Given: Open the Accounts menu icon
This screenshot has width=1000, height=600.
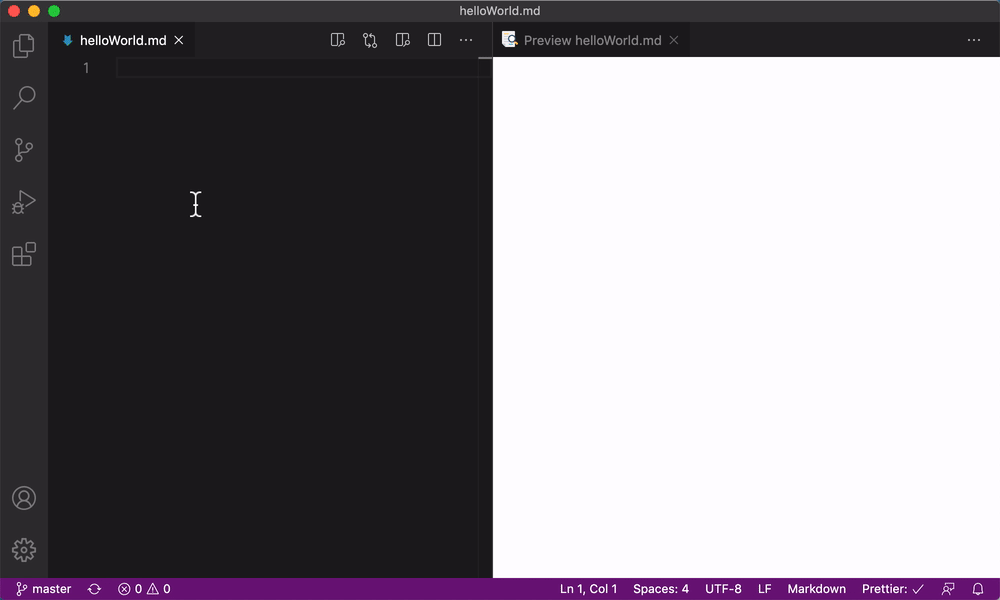Looking at the screenshot, I should (24, 498).
